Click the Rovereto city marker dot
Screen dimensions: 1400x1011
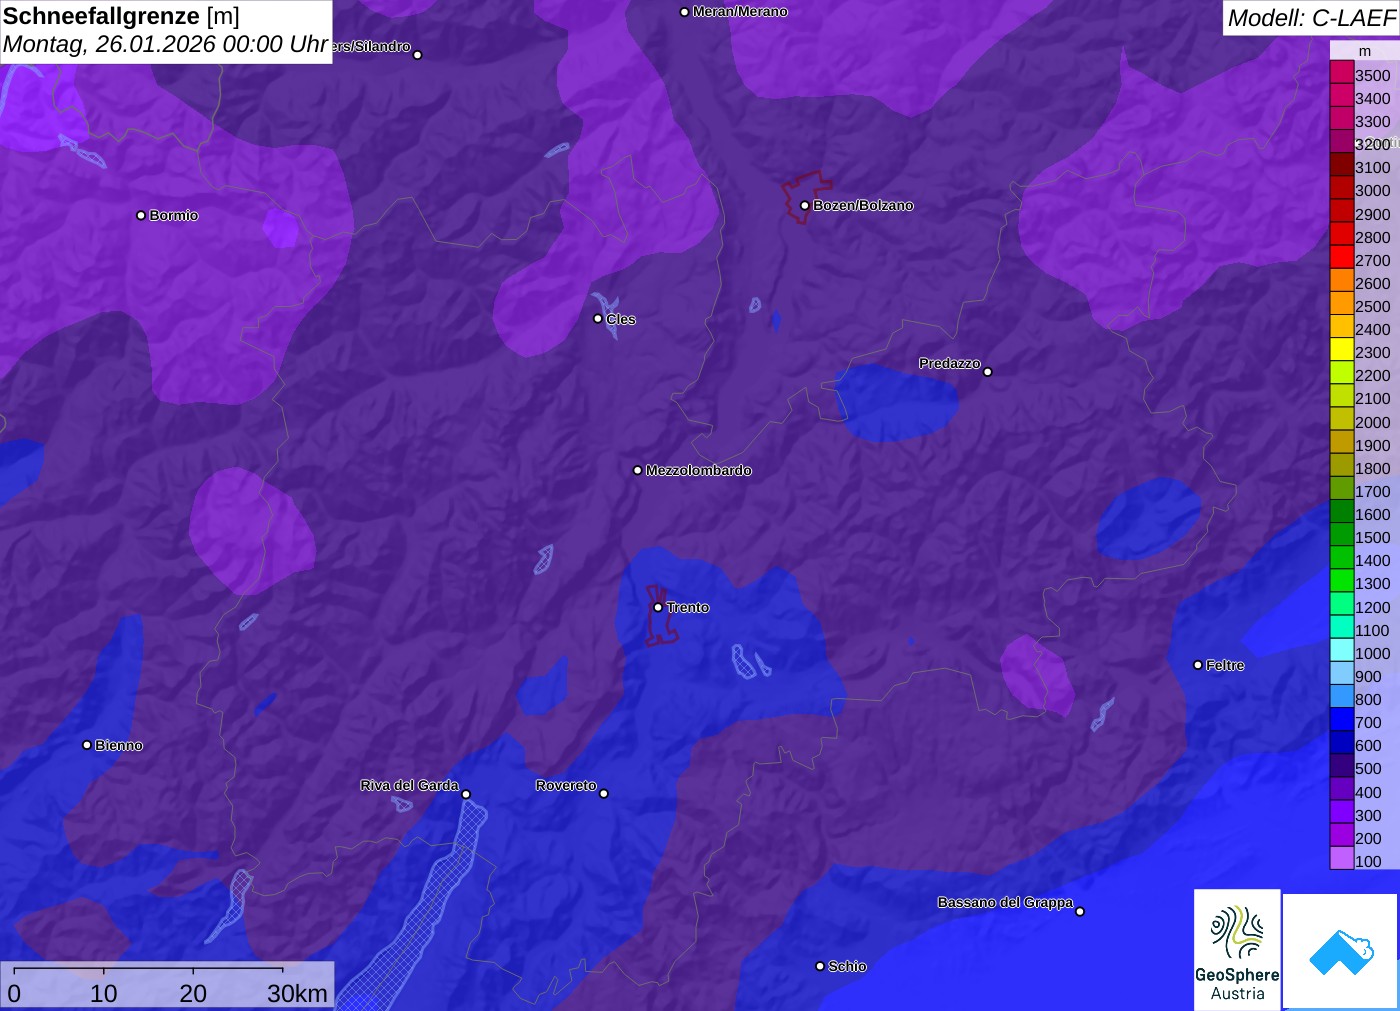(604, 794)
